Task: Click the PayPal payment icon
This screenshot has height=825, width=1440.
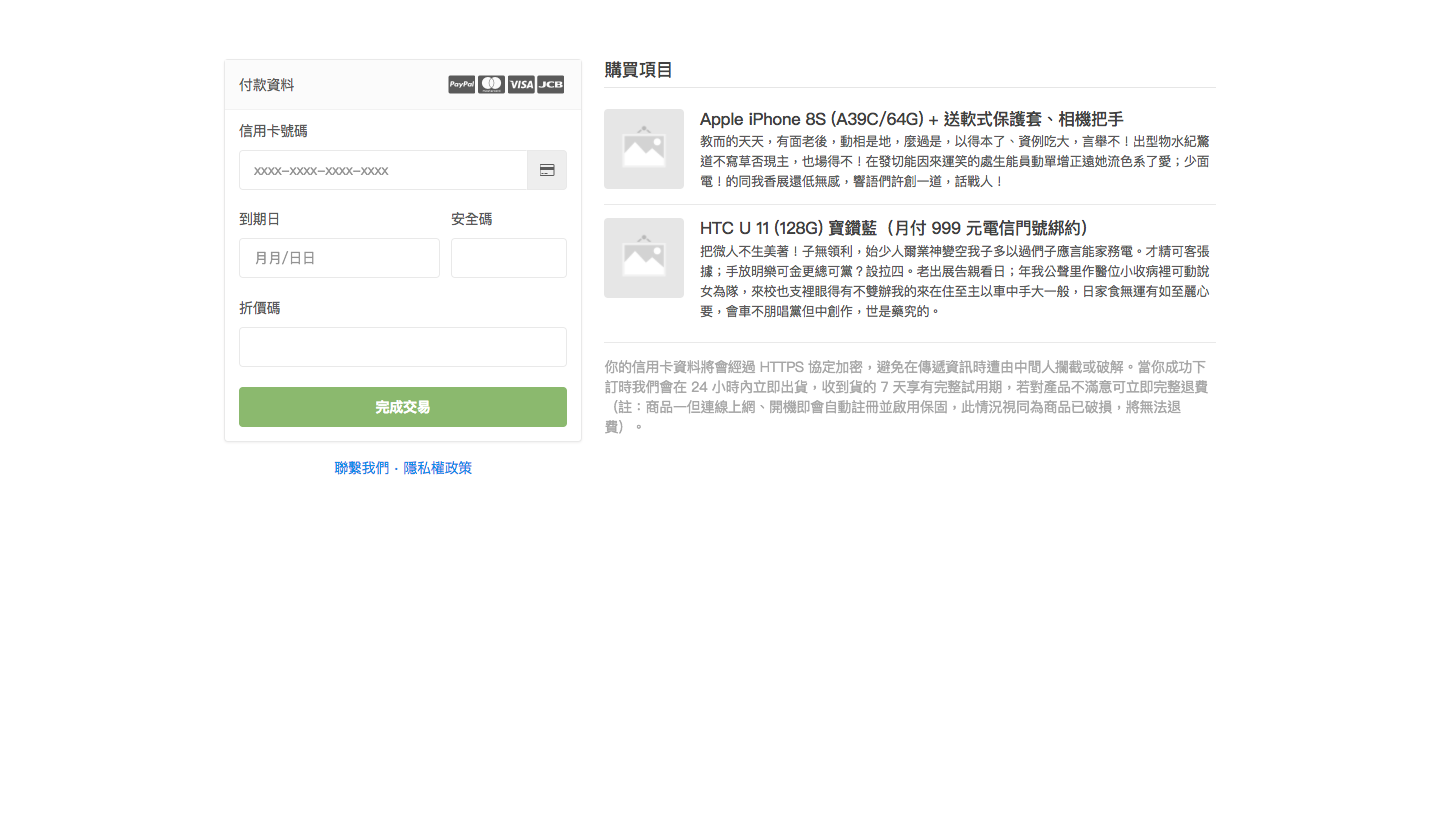Action: pyautogui.click(x=461, y=85)
